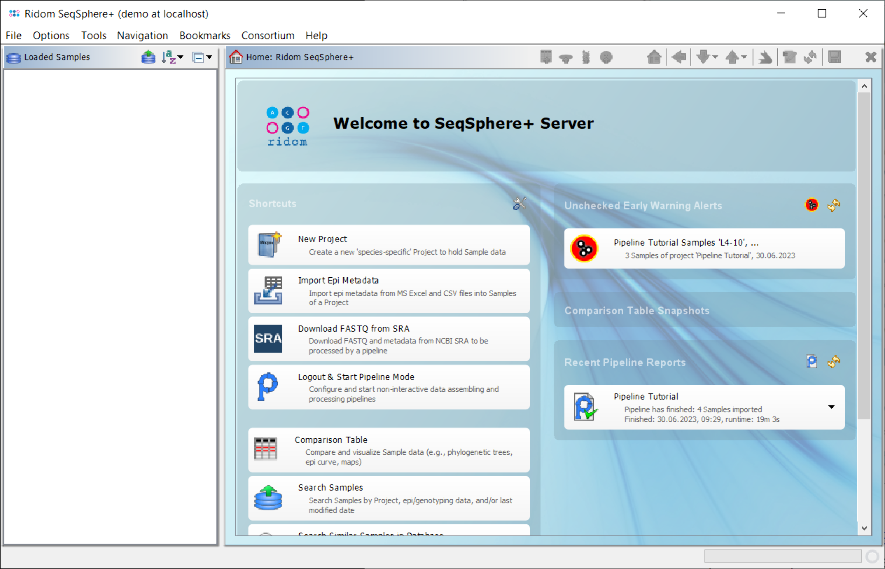
Task: Click the Search Samples icon in Loaded Samples header
Action: (148, 57)
